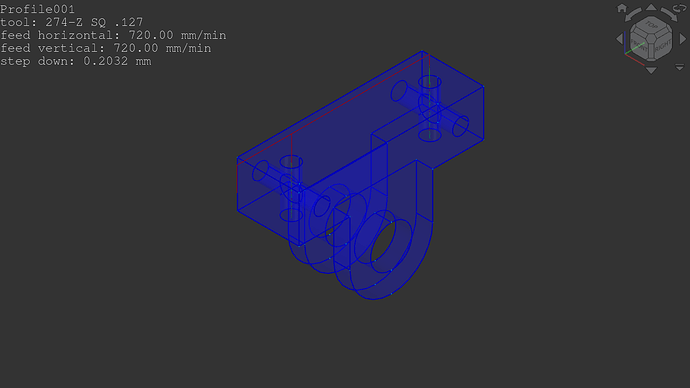Open the navigation cube mini dropdown menu

tap(680, 67)
